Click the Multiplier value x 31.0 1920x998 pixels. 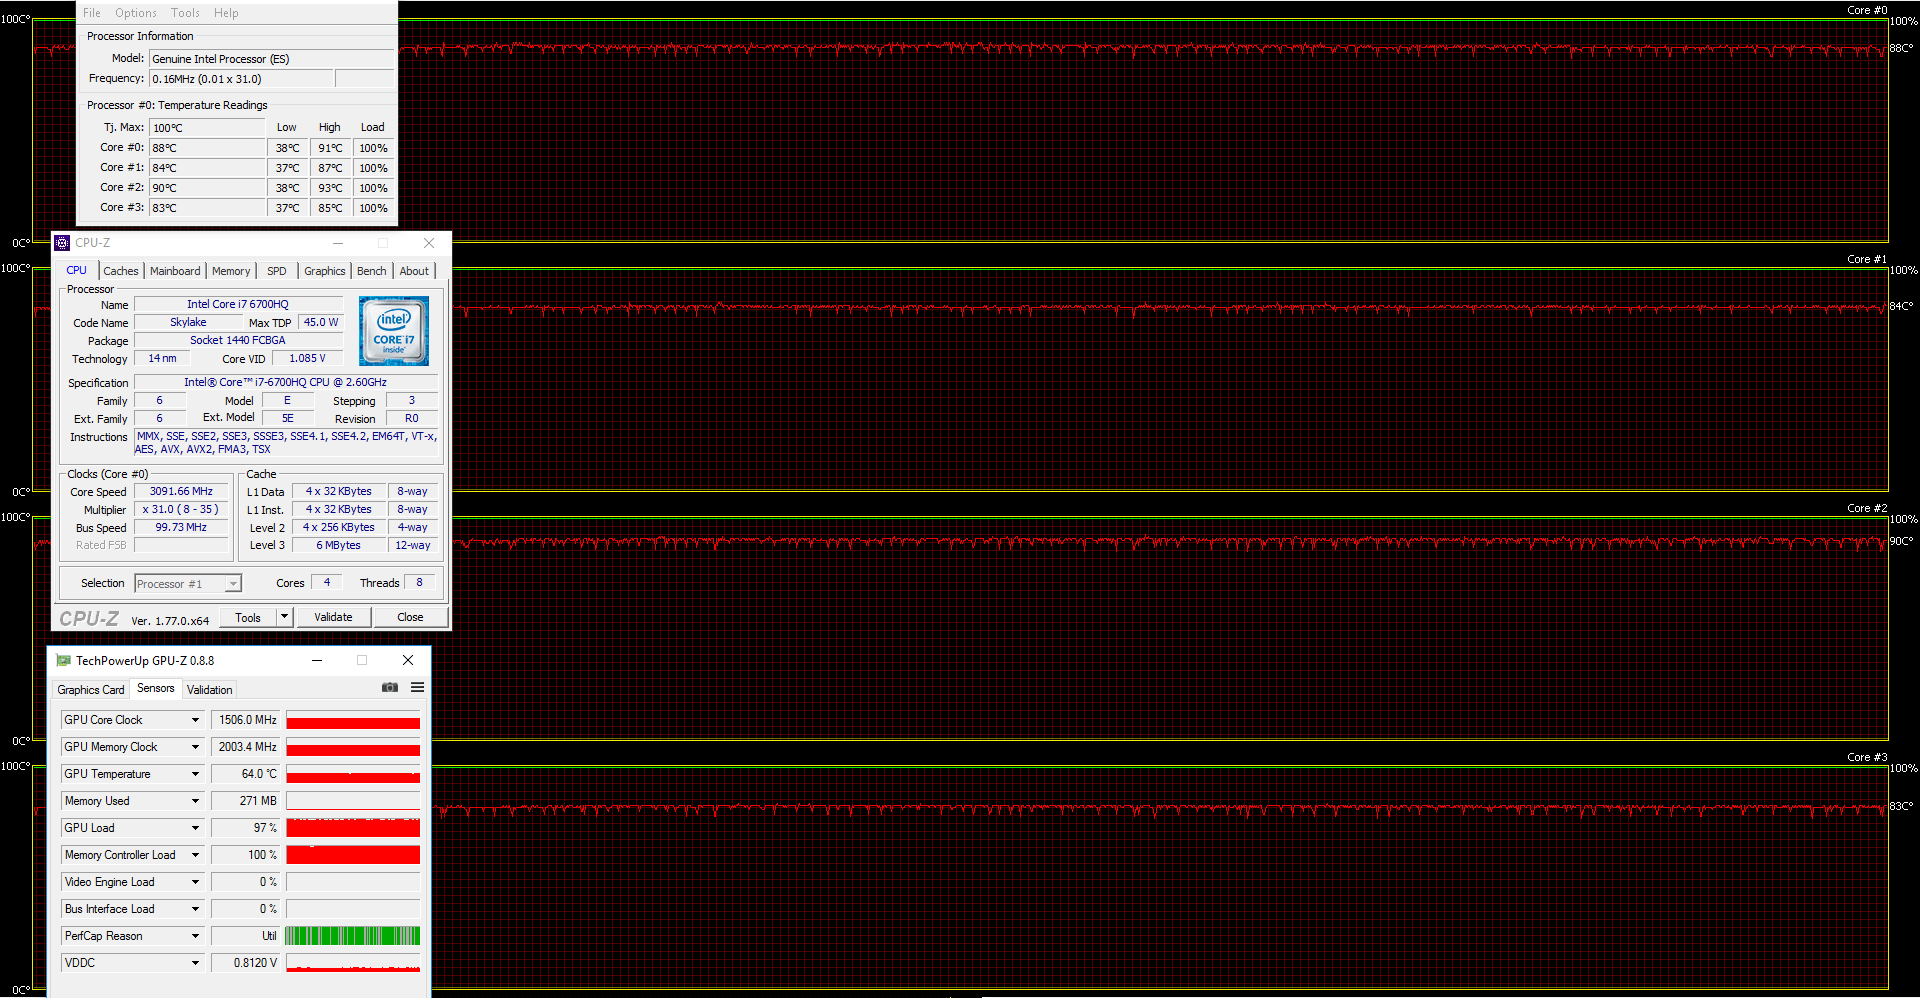(x=181, y=510)
